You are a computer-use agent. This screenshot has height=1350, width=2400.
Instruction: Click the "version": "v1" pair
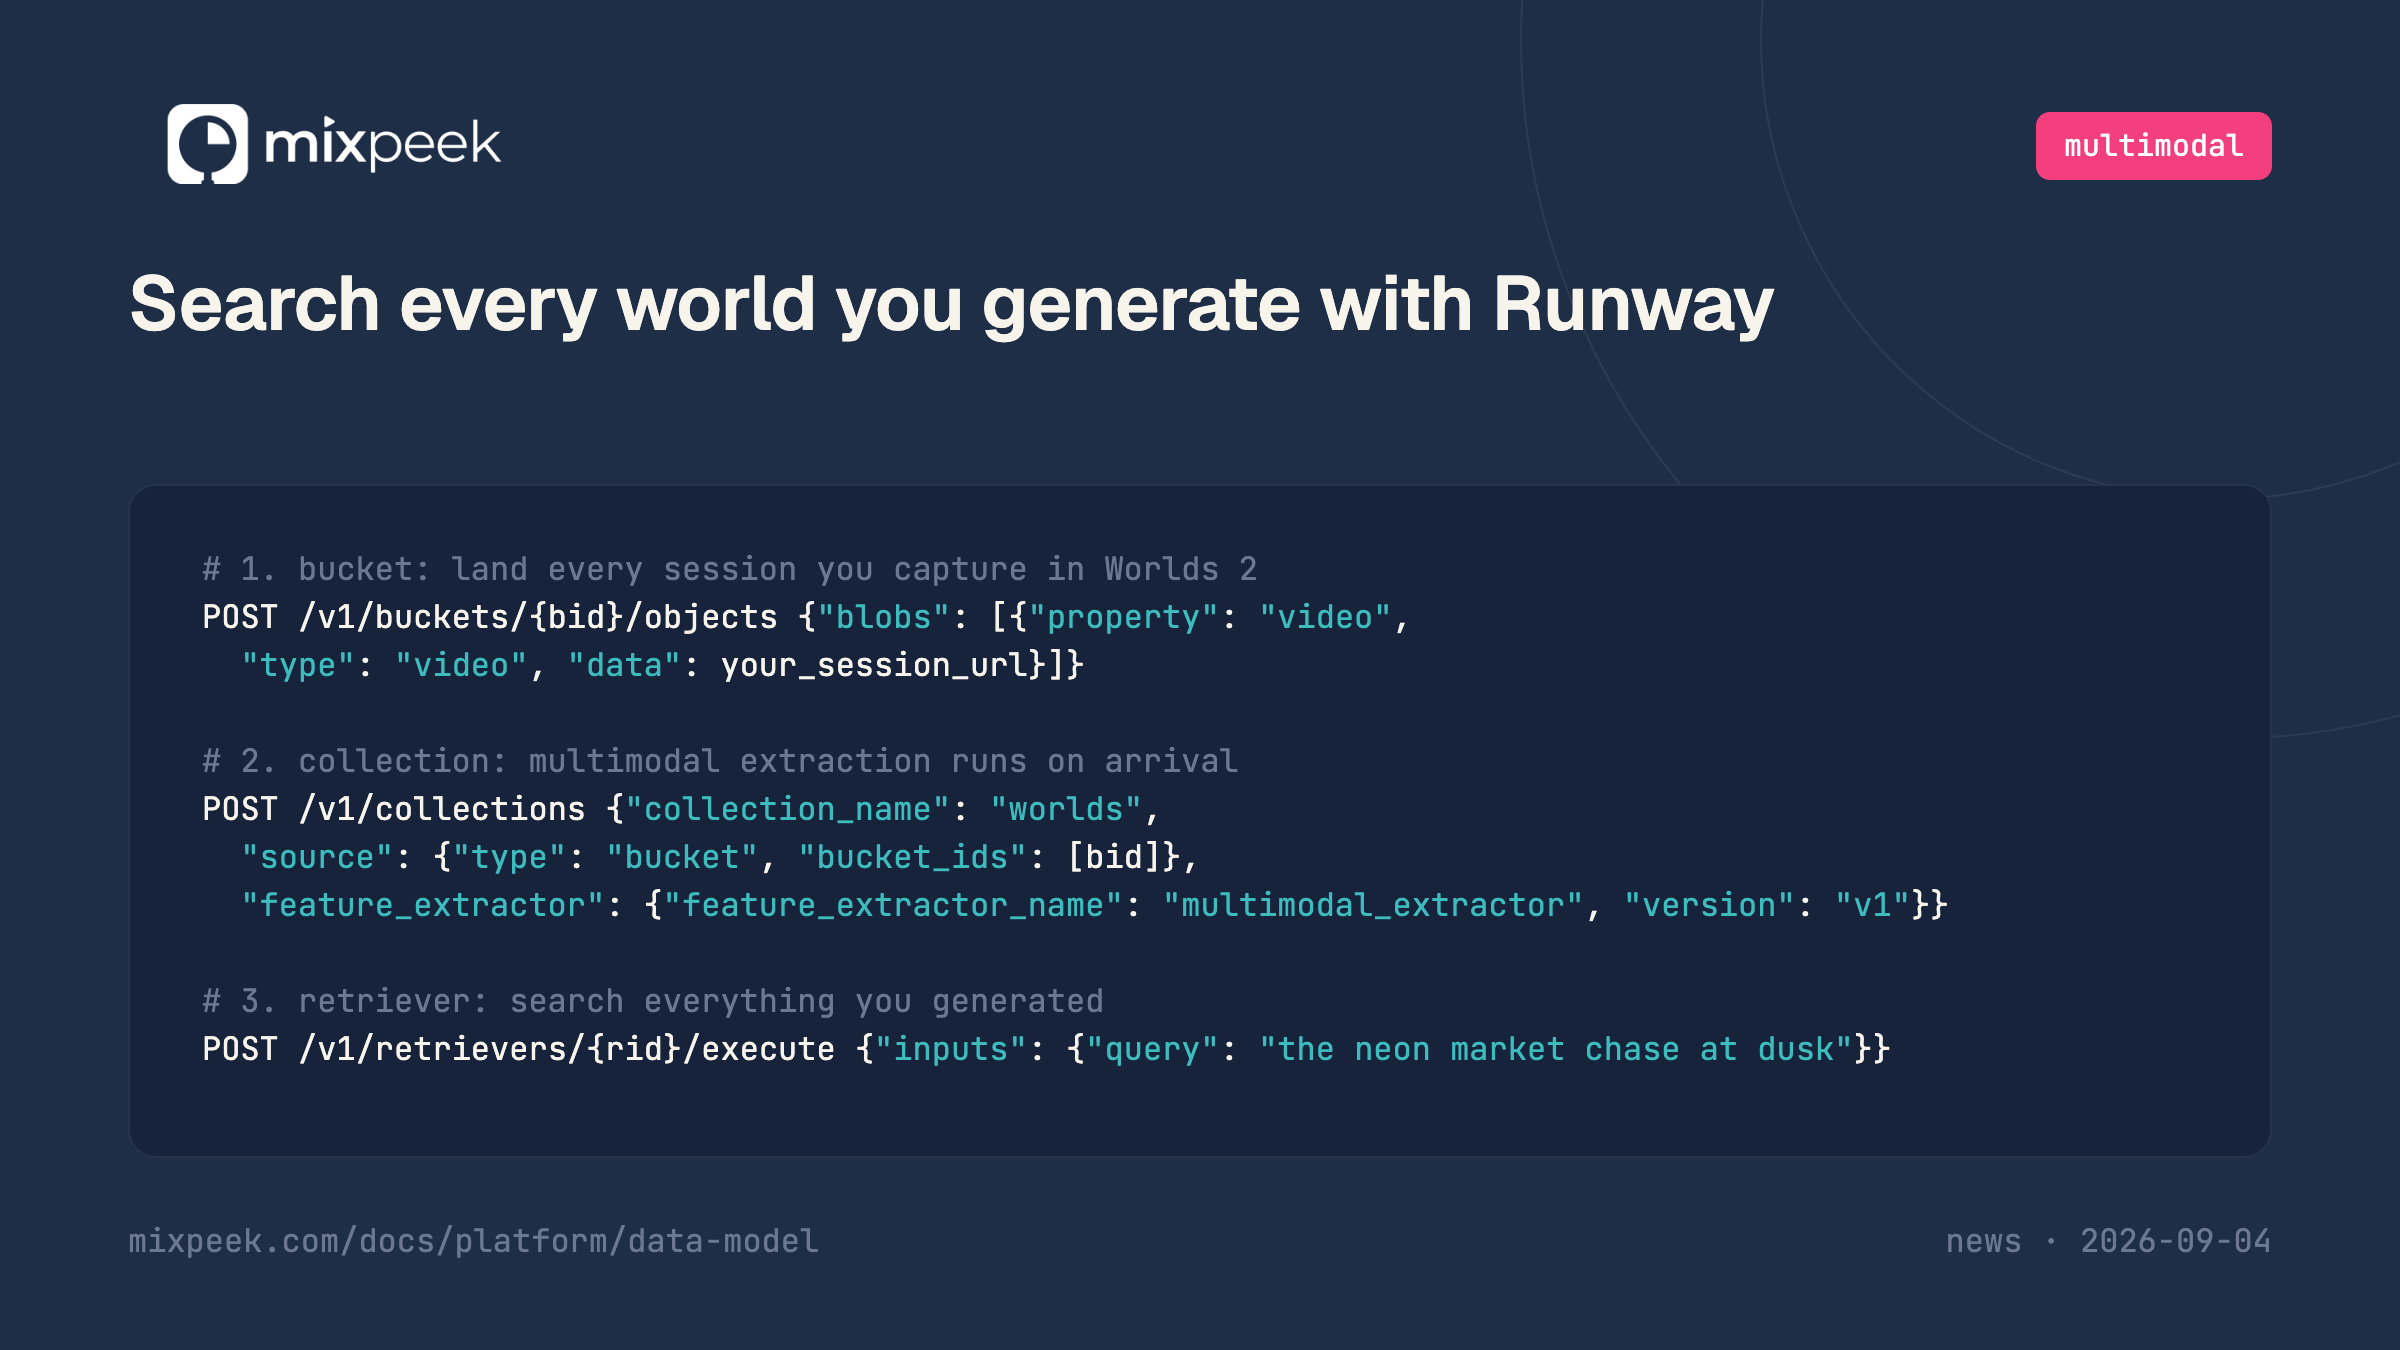tap(1767, 905)
